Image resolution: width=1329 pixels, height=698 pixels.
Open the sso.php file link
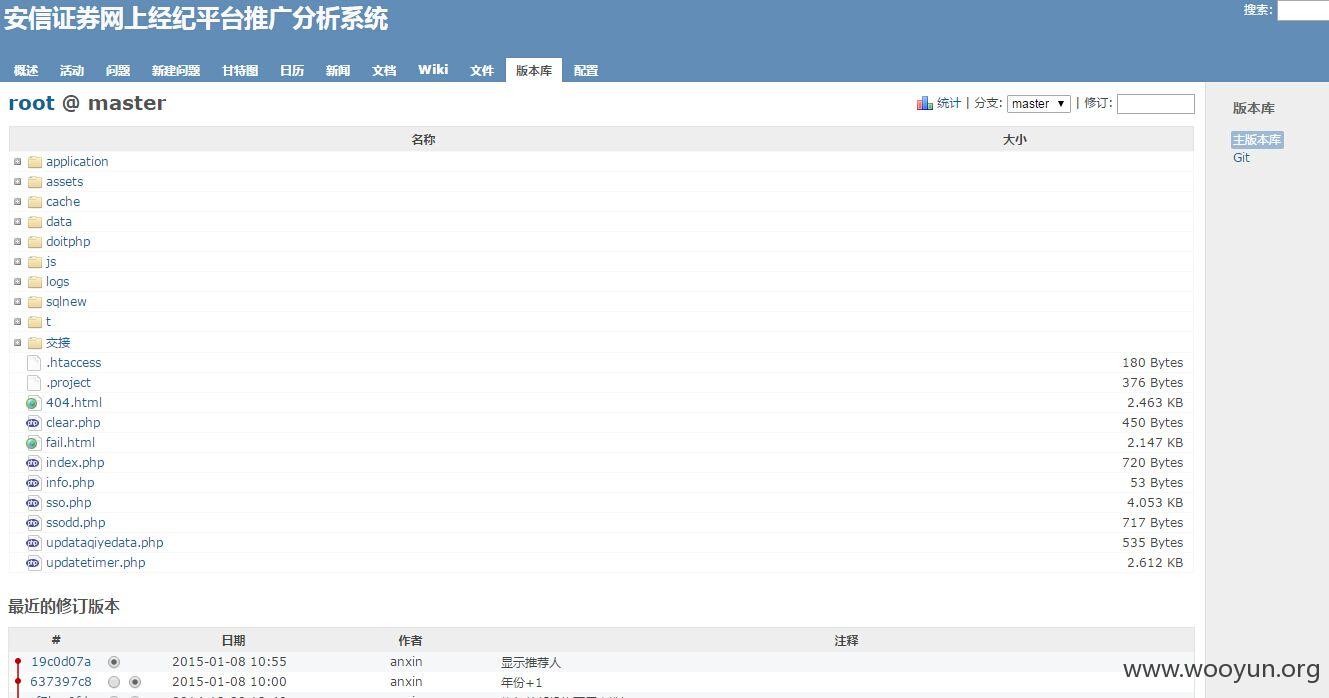coord(69,503)
